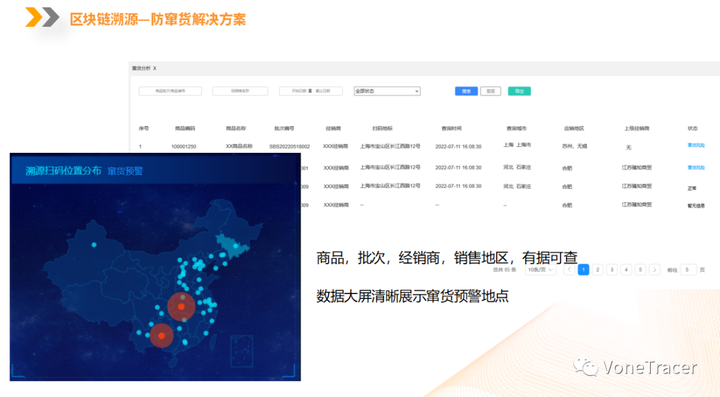Click the 批次编号 column header

click(284, 128)
